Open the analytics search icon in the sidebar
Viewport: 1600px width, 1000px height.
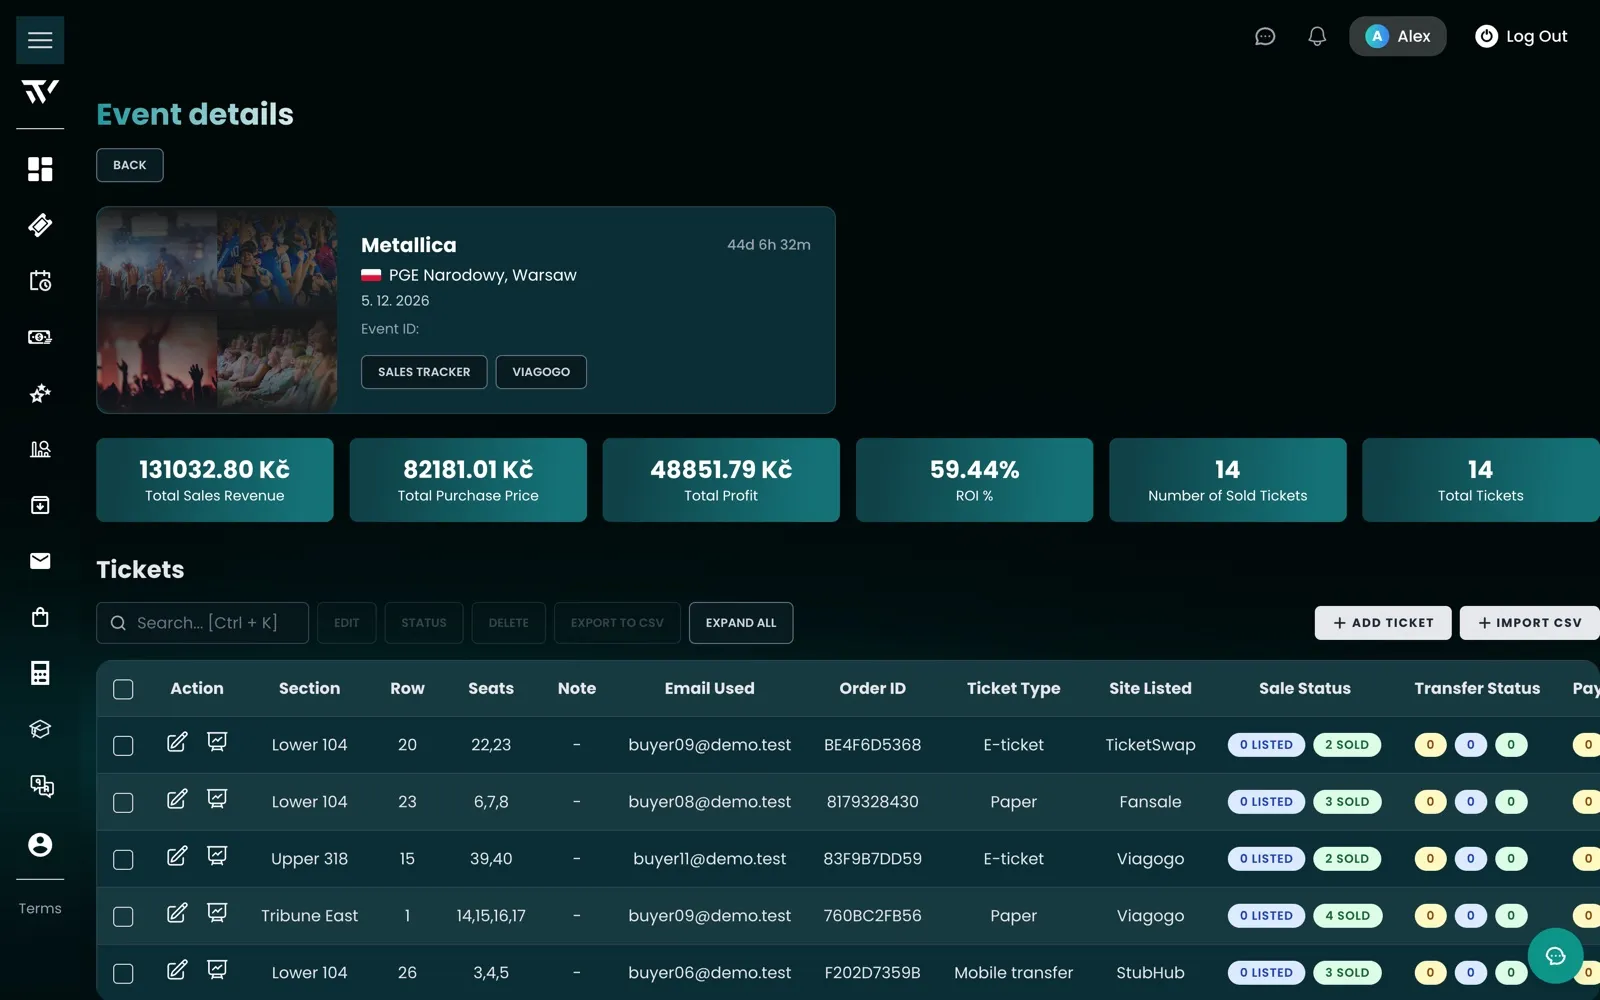click(40, 449)
